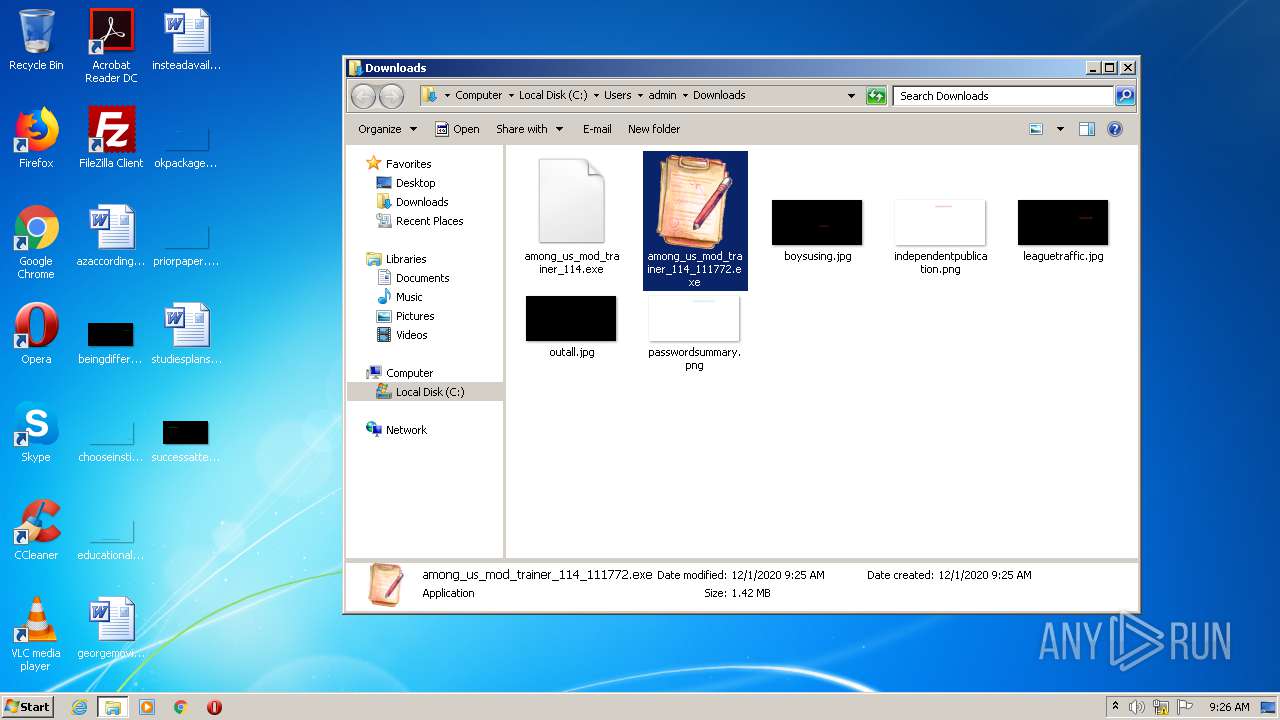This screenshot has width=1280, height=720.
Task: Open the Windows Start menu
Action: tap(28, 707)
